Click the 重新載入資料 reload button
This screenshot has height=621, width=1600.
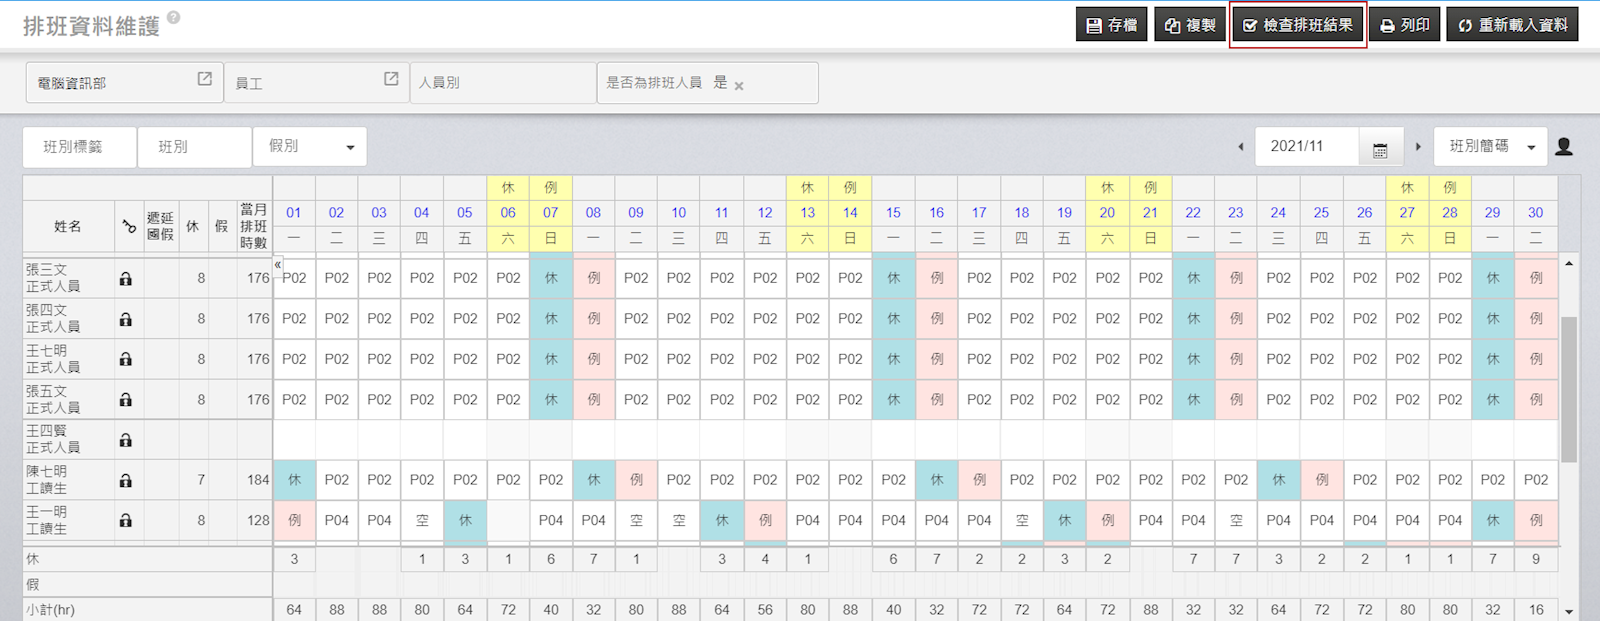point(1512,25)
